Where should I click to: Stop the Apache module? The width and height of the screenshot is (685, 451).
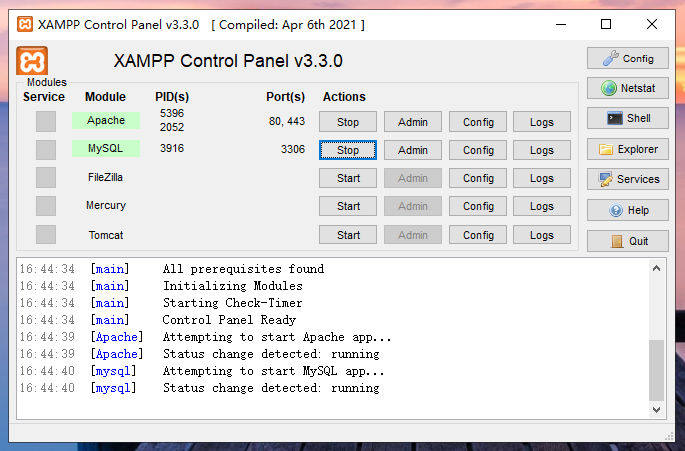(x=348, y=122)
